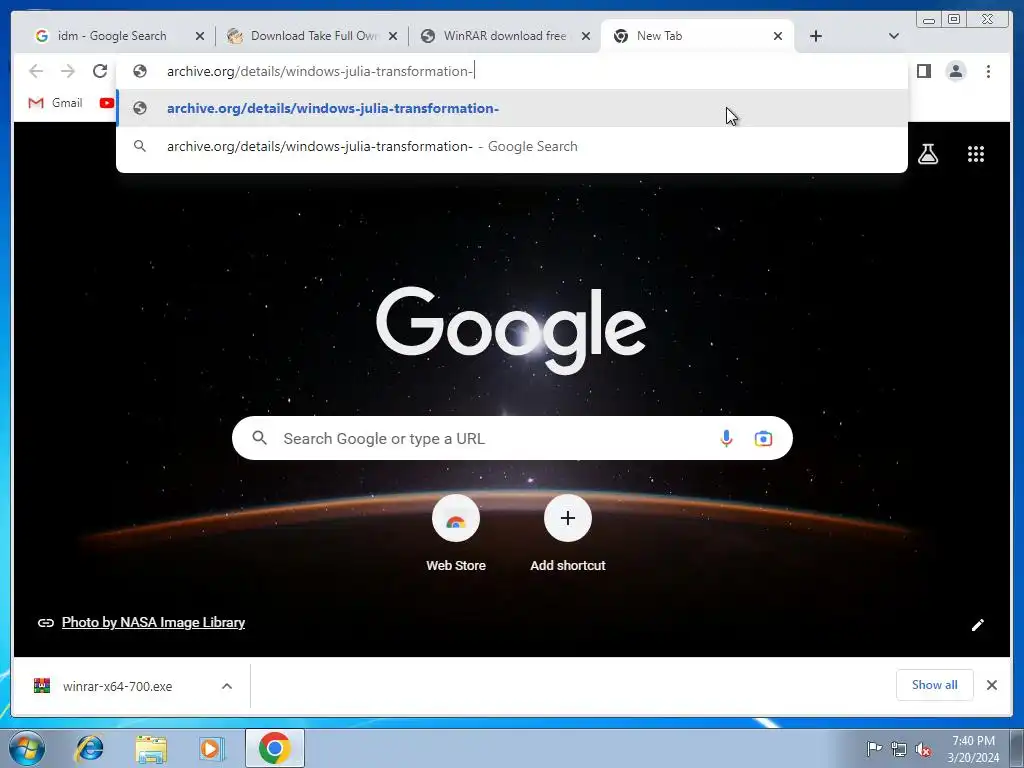This screenshot has height=768, width=1024.
Task: Open the muted volume tray icon
Action: (x=923, y=749)
